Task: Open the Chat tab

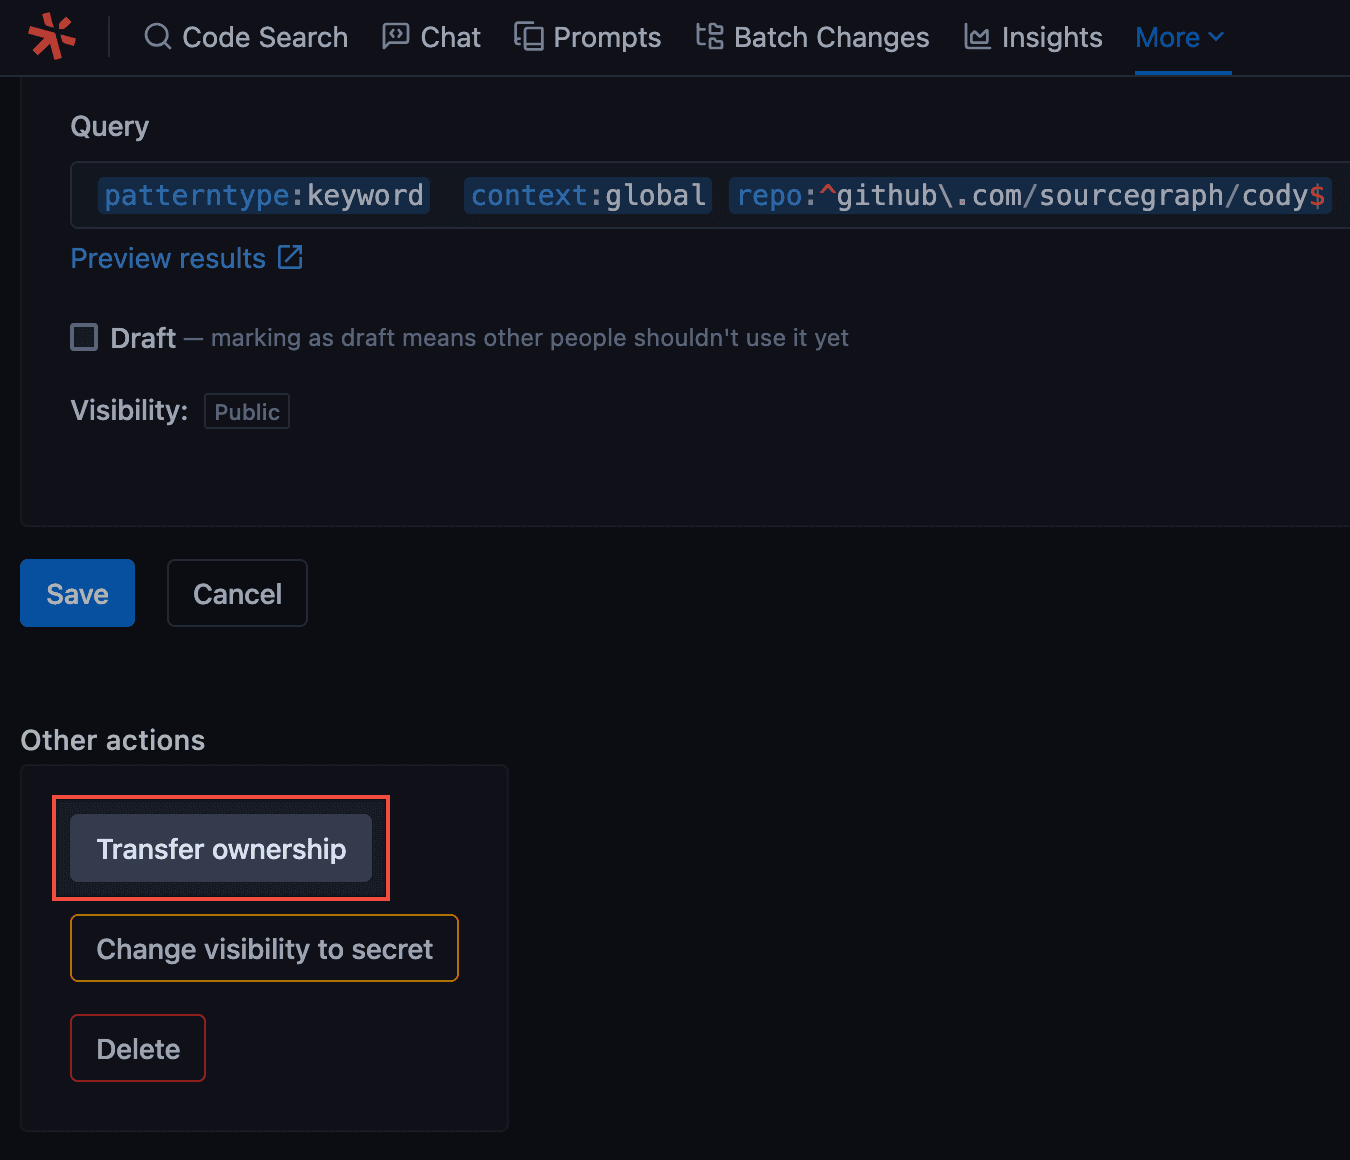Action: [x=432, y=37]
